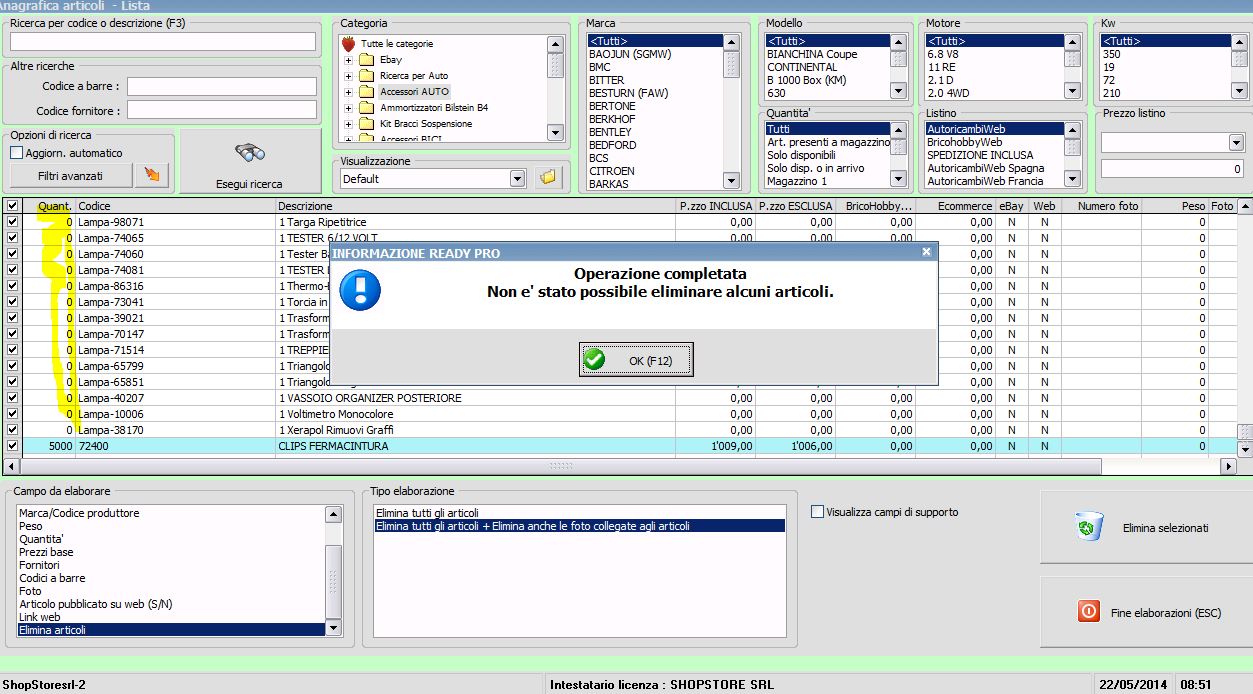Screen dimensions: 1253x694
Task: Expand the Ricerca per Auto category node
Action: (x=348, y=76)
